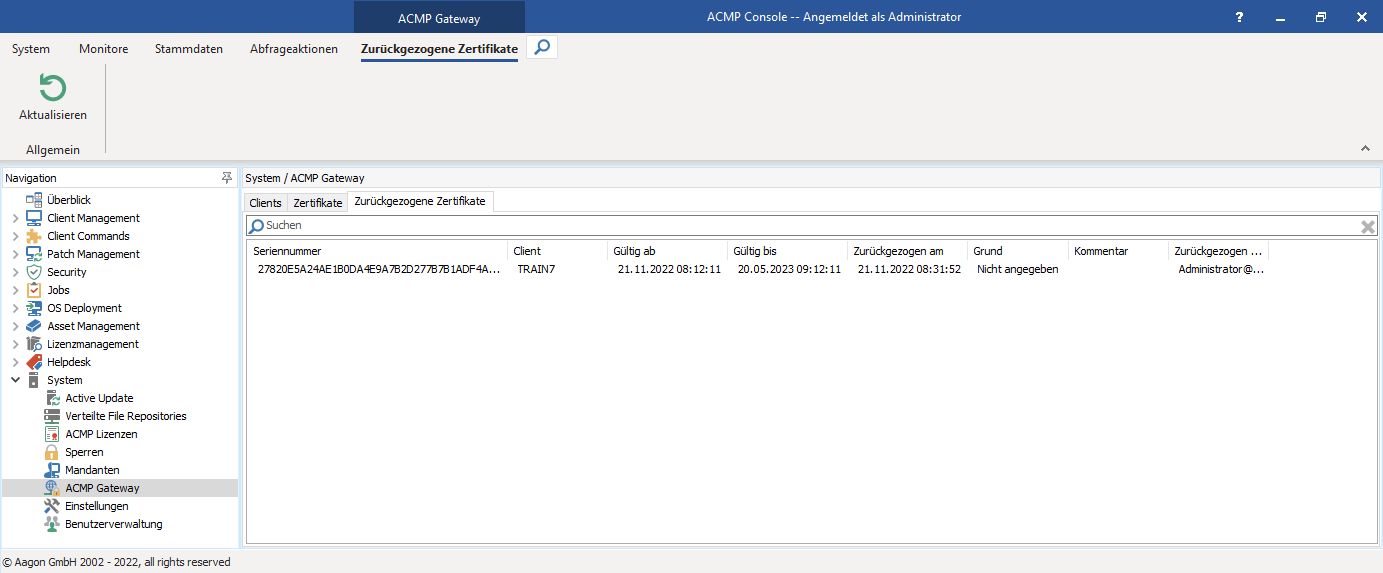Image resolution: width=1383 pixels, height=573 pixels.
Task: Select the TRAIN7 client cell
Action: (536, 269)
